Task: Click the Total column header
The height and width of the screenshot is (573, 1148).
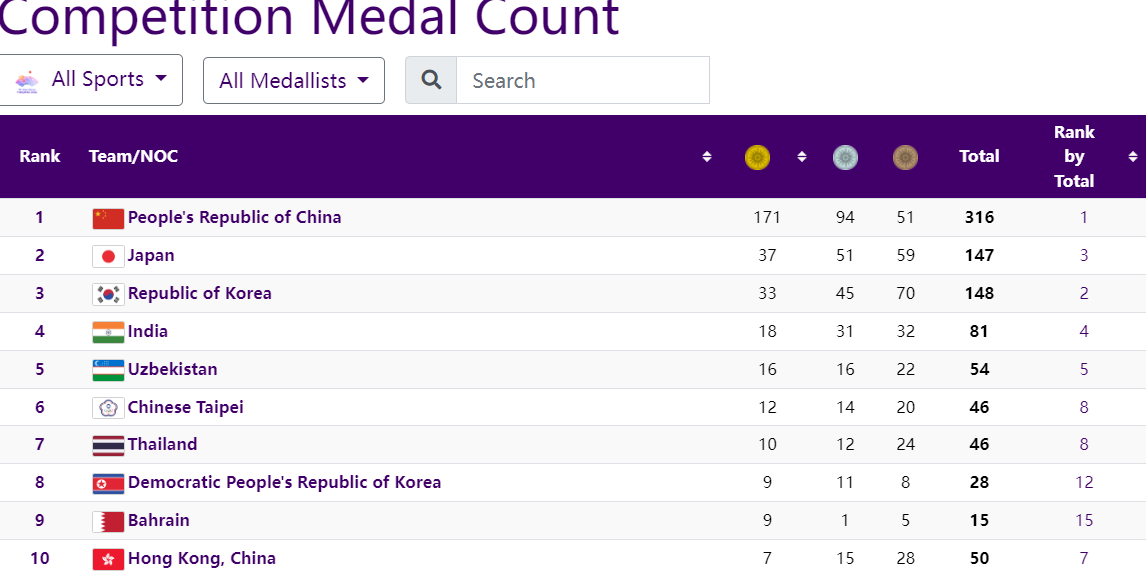Action: coord(979,156)
